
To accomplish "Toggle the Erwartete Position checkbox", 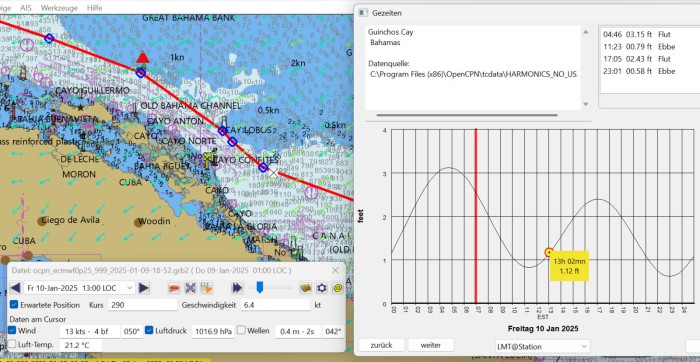I will pos(14,305).
